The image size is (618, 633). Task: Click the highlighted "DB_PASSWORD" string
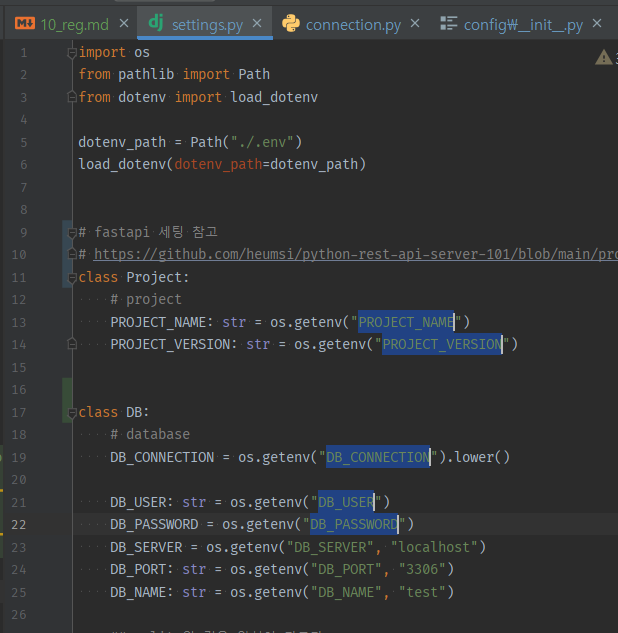pyautogui.click(x=354, y=524)
